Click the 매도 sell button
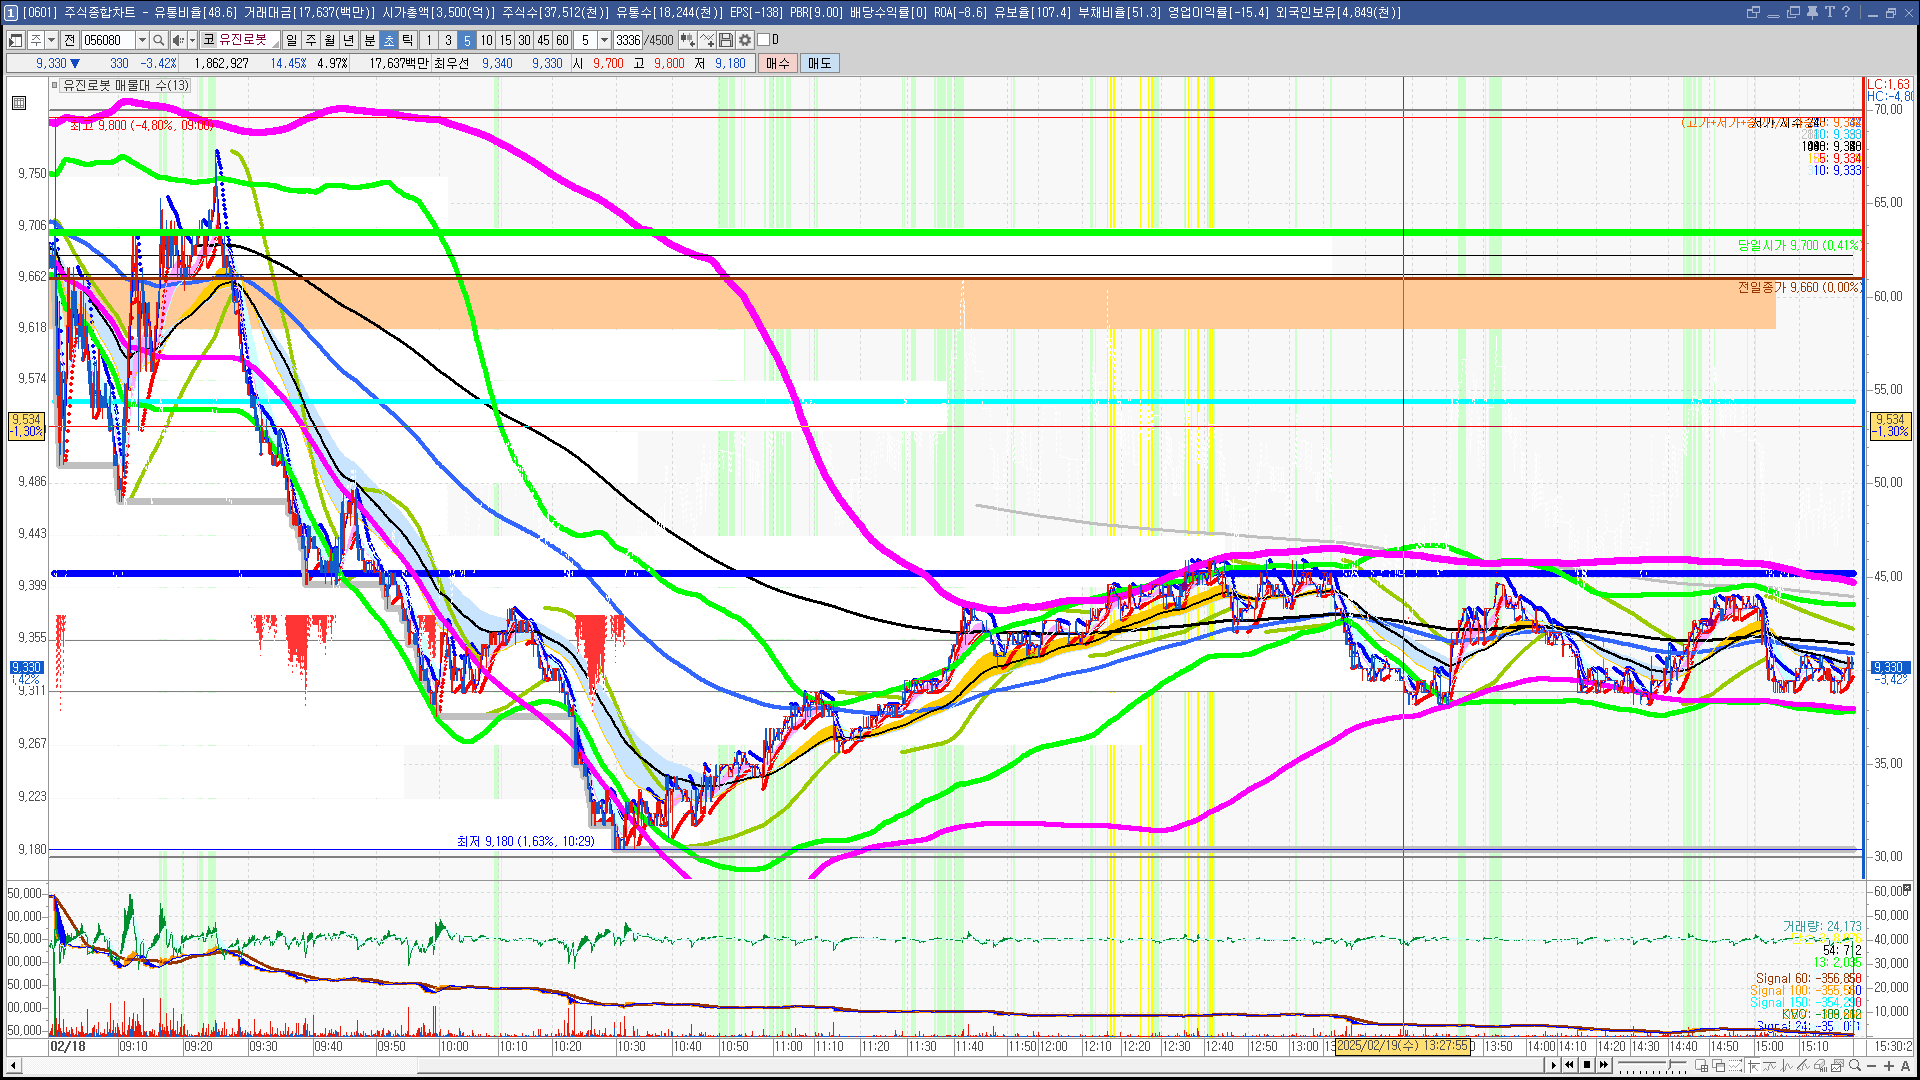 click(x=819, y=63)
